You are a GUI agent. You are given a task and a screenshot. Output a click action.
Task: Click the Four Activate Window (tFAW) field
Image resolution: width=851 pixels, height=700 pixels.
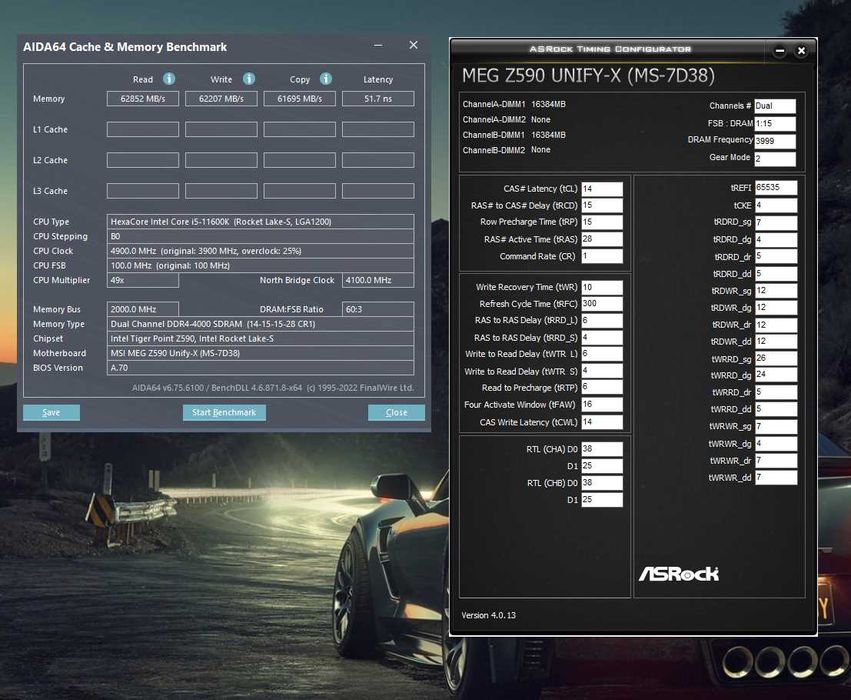(x=602, y=404)
